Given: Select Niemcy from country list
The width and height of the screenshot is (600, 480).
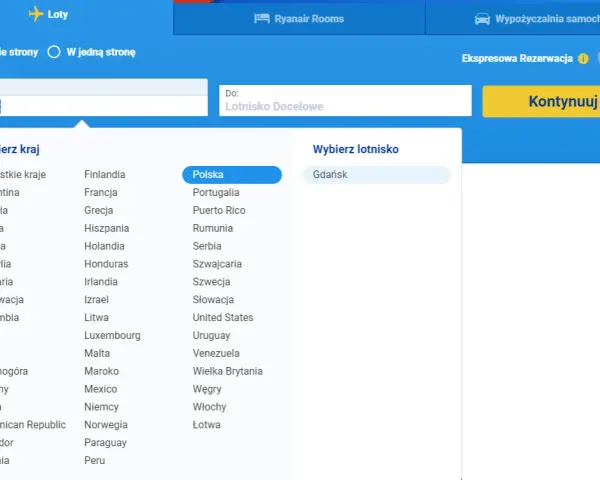Looking at the screenshot, I should (x=101, y=407).
